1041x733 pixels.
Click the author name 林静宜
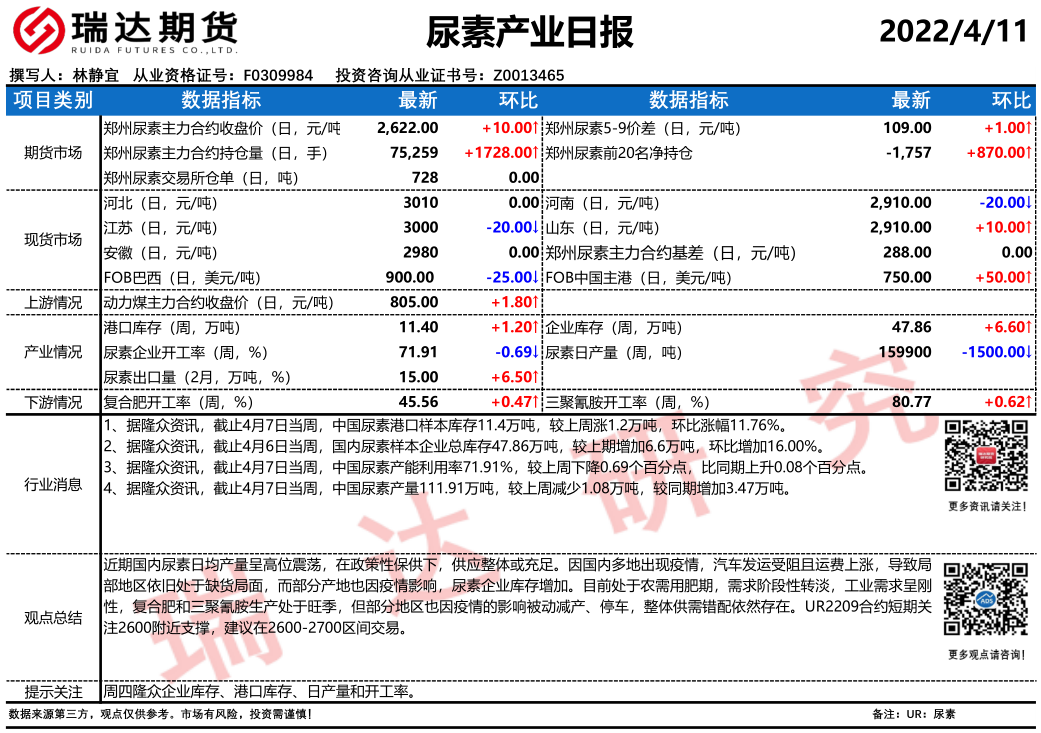pos(96,75)
